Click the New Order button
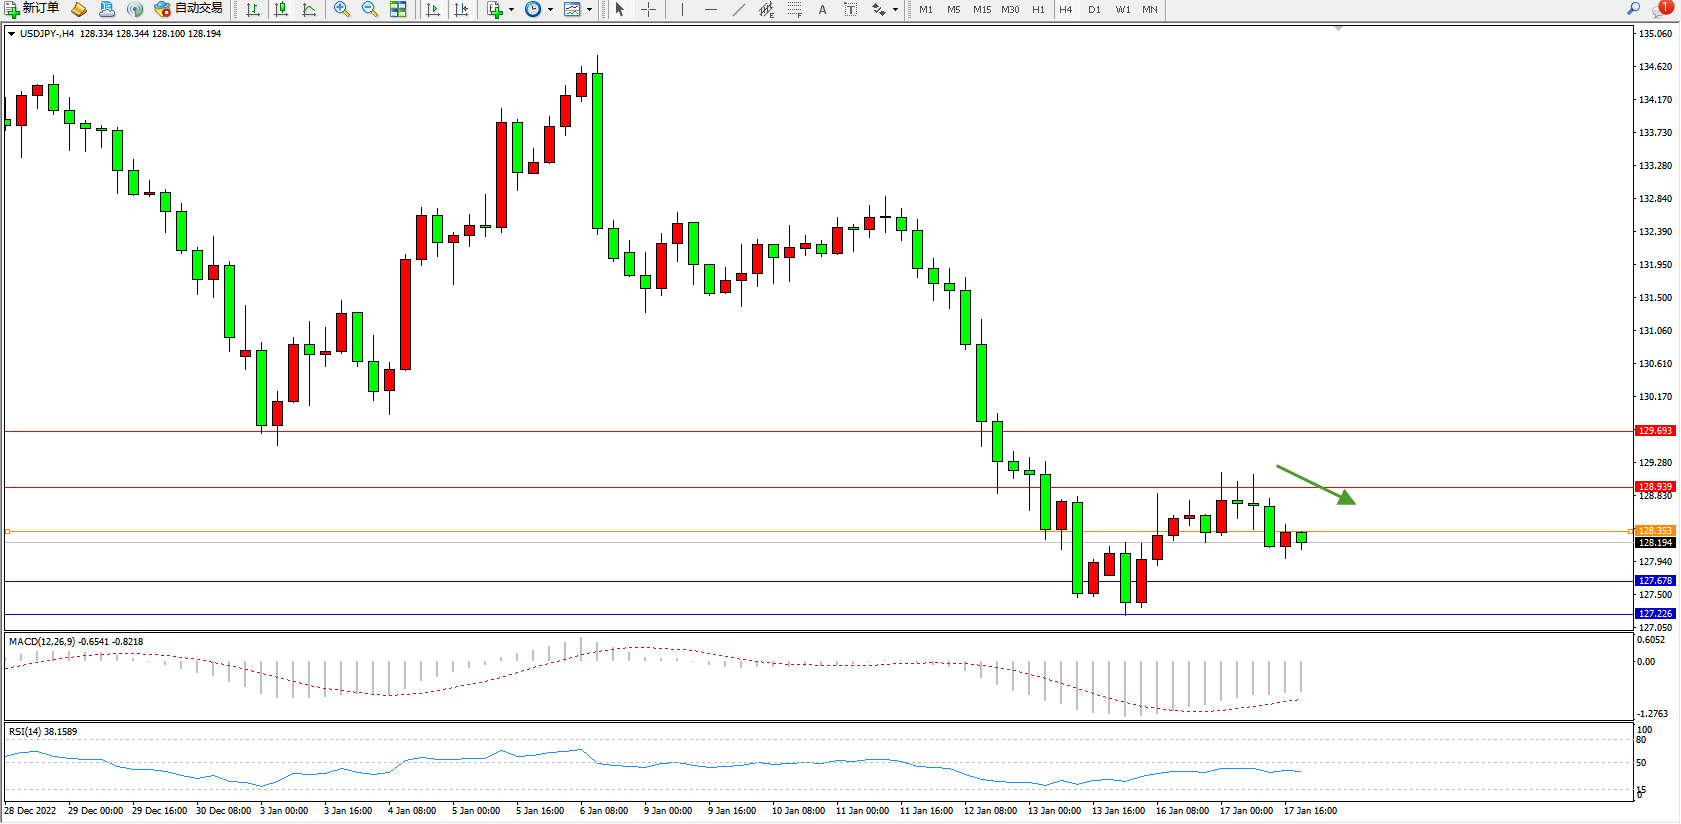The width and height of the screenshot is (1681, 824). pyautogui.click(x=32, y=9)
